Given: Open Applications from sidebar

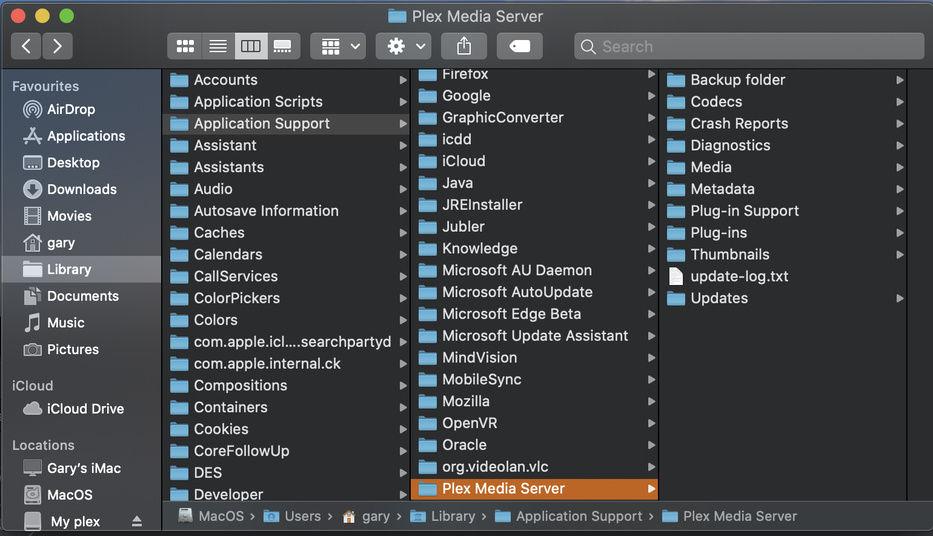Looking at the screenshot, I should click(86, 136).
